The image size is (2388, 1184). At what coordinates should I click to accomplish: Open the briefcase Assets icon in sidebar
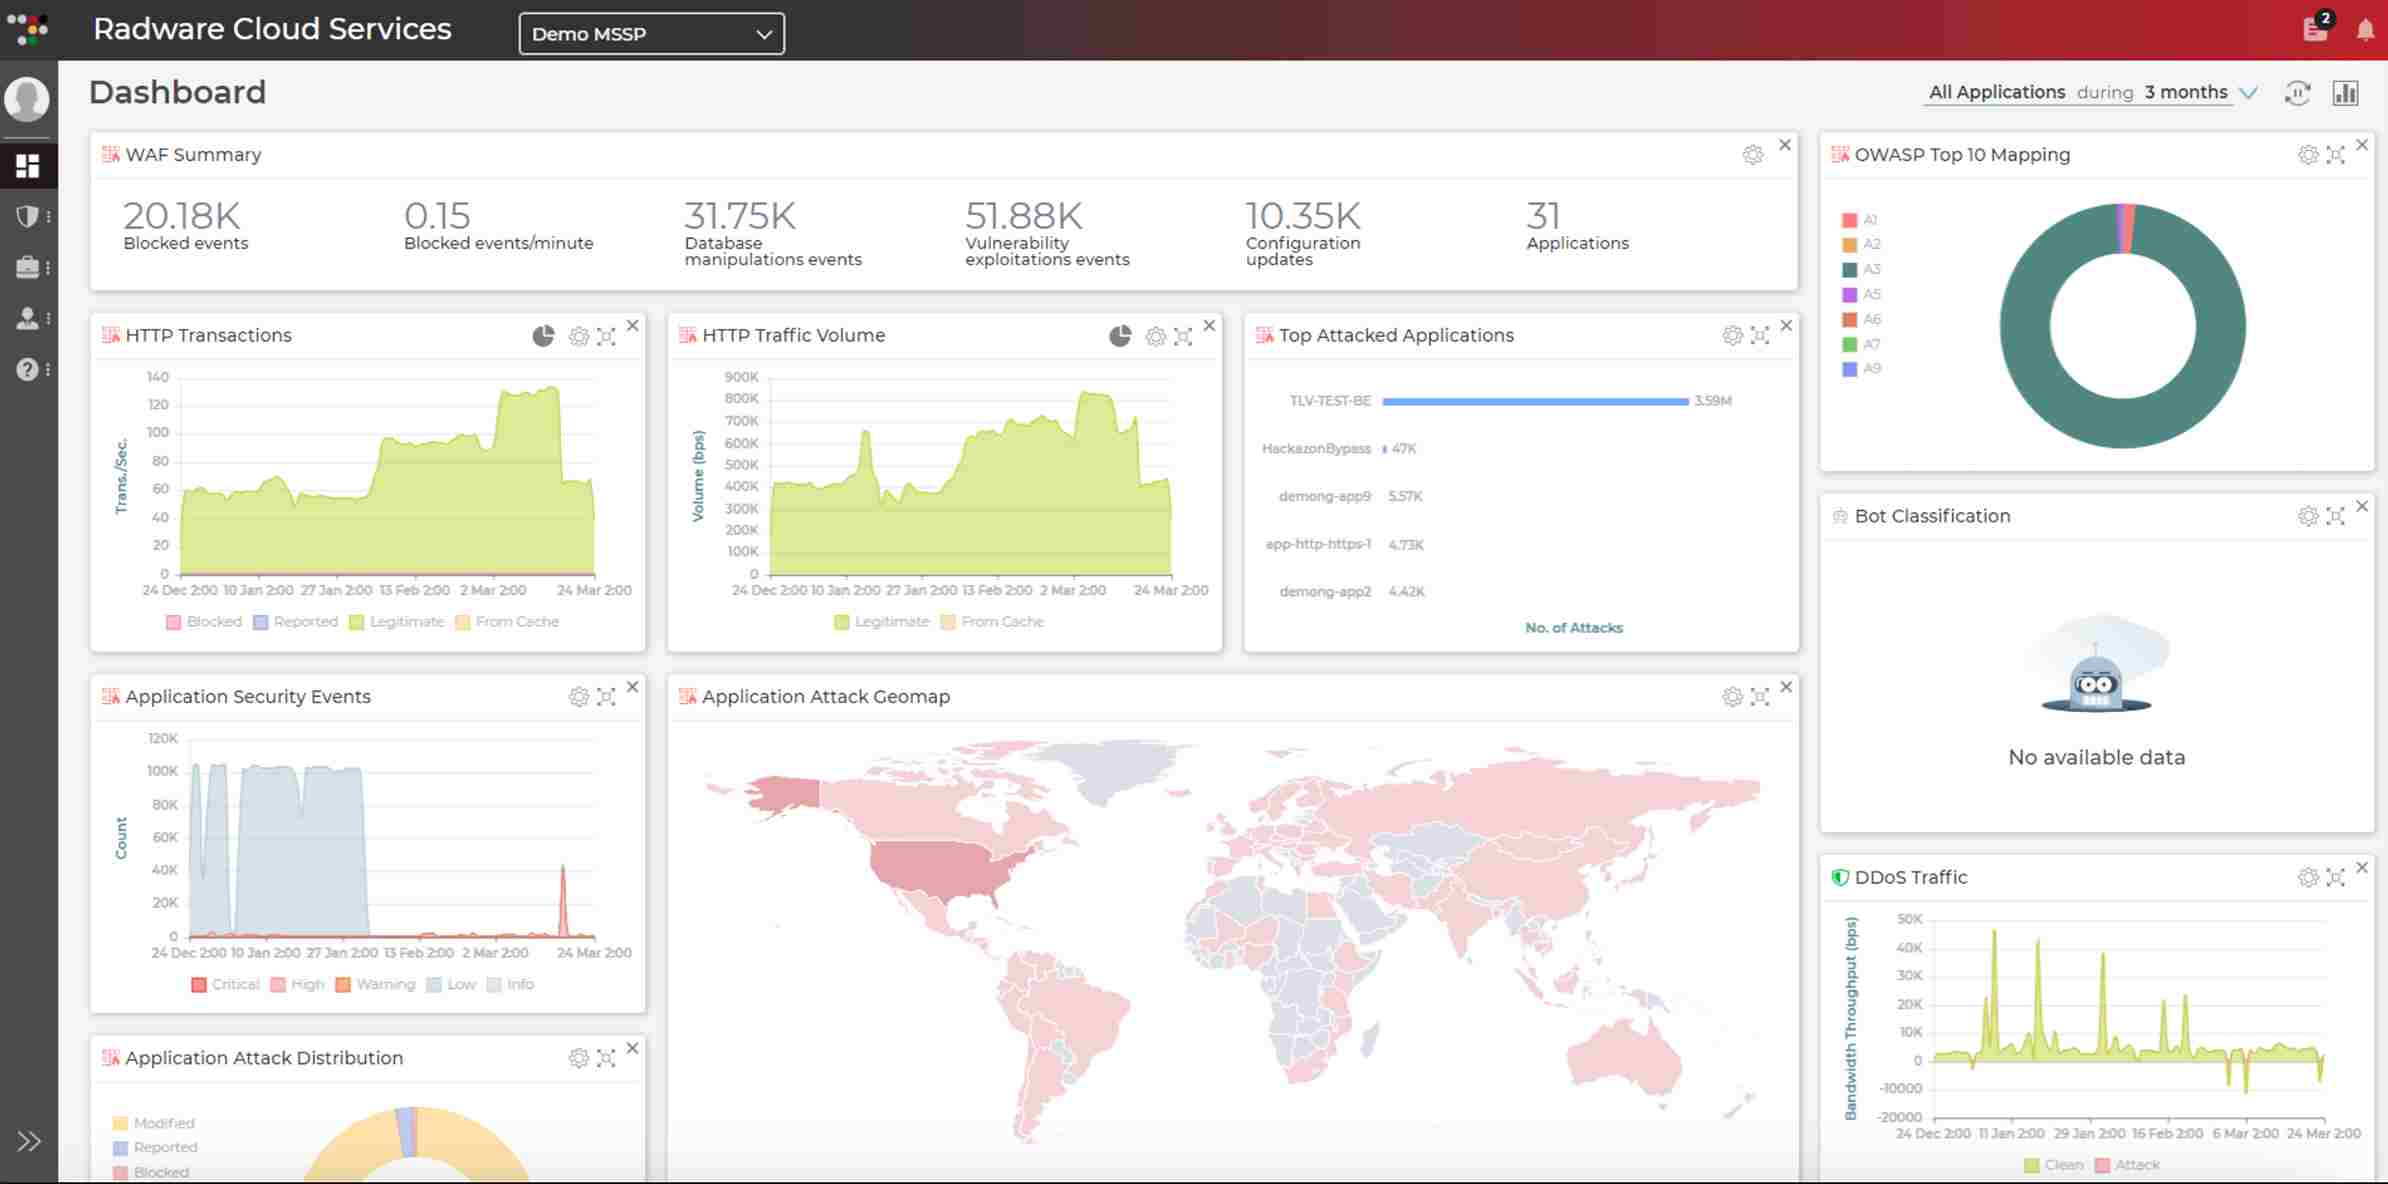tap(29, 267)
